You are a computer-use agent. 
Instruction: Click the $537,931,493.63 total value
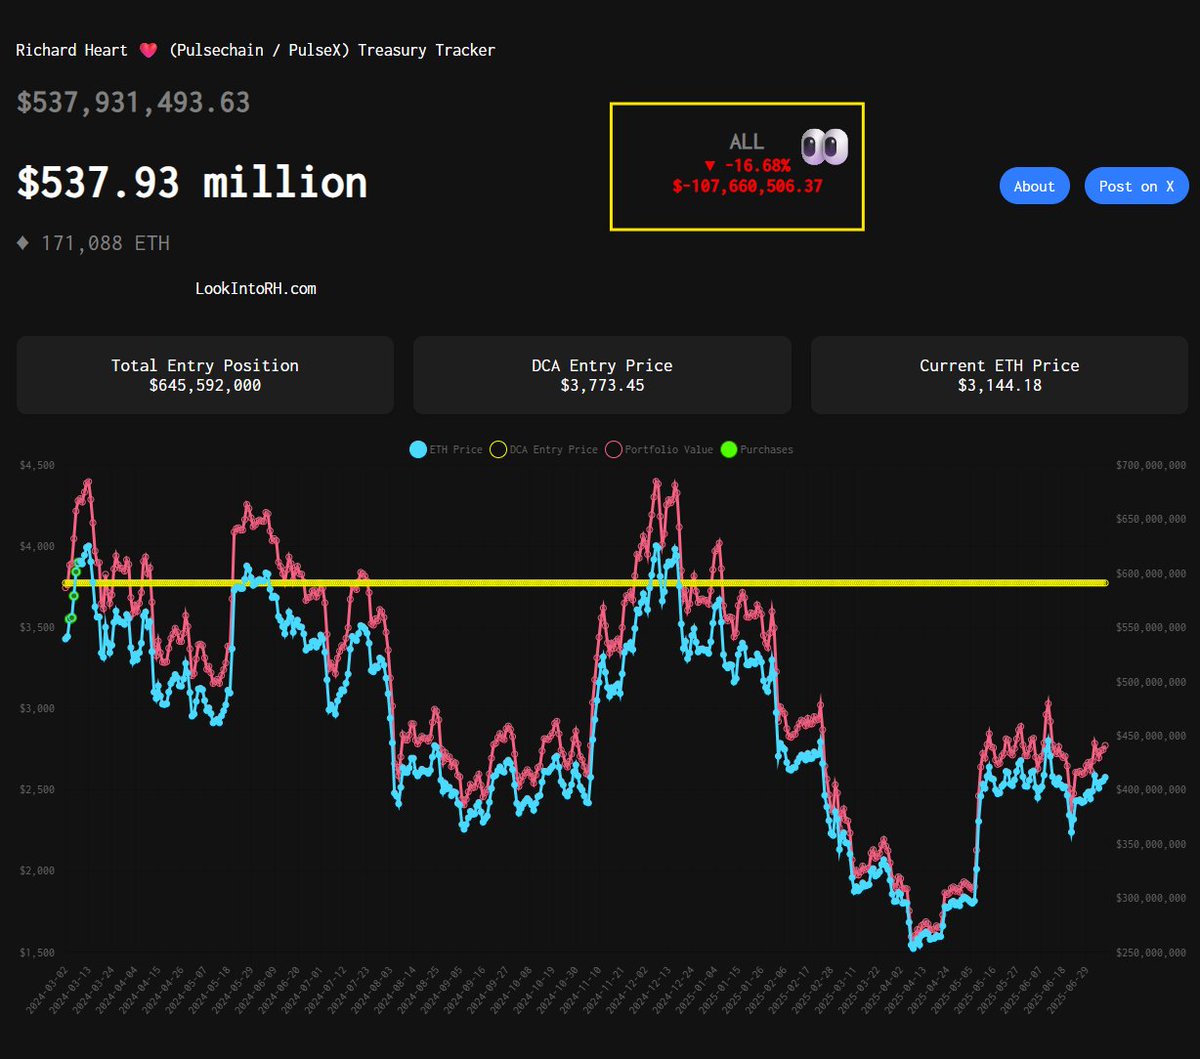(133, 102)
